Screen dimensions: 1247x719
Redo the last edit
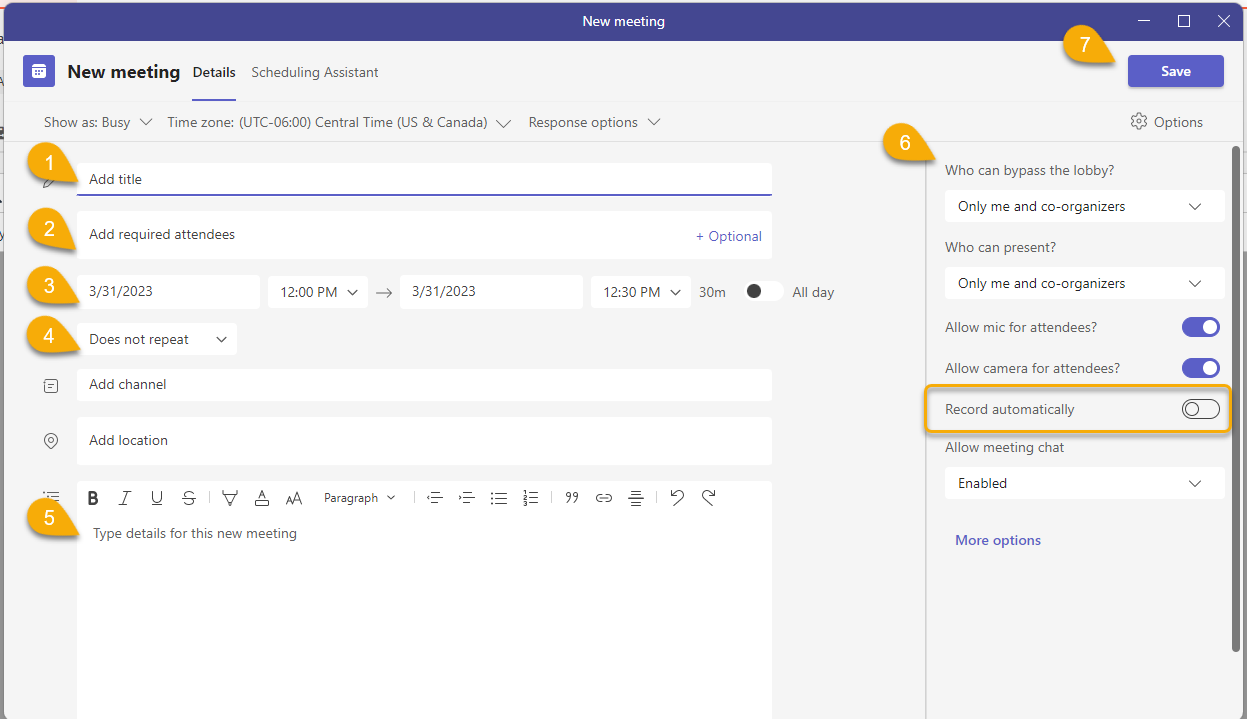[x=709, y=498]
